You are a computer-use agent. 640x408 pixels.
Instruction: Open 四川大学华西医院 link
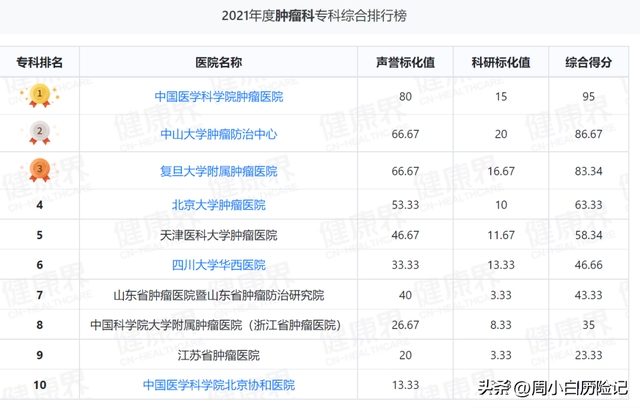[219, 265]
